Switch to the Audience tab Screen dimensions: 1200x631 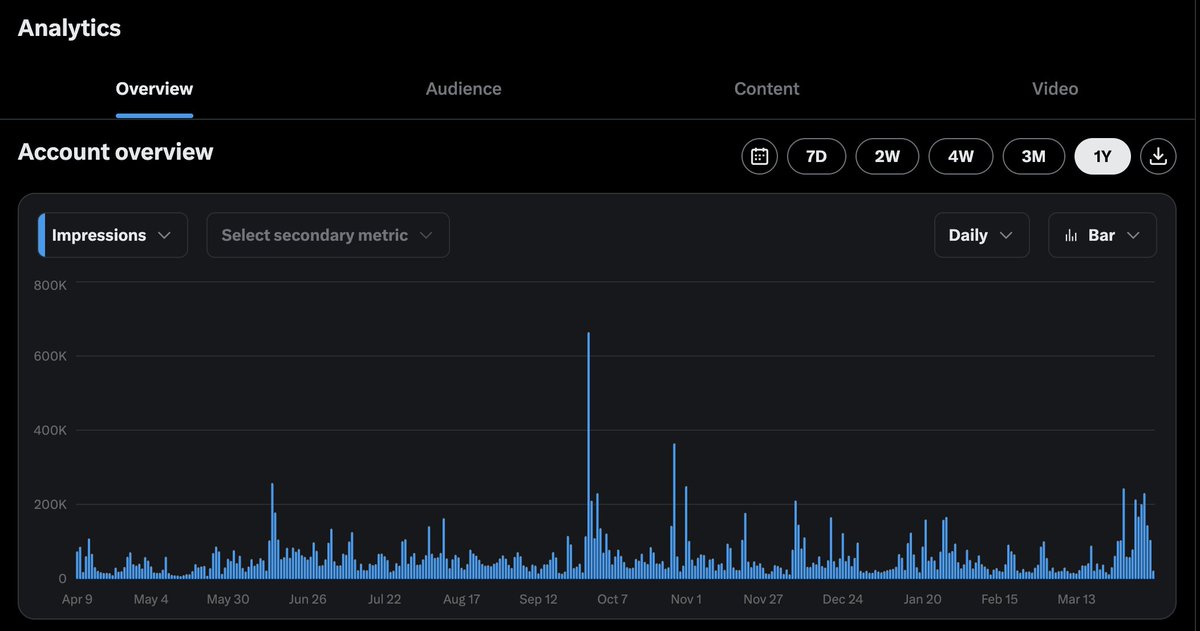[x=464, y=89]
